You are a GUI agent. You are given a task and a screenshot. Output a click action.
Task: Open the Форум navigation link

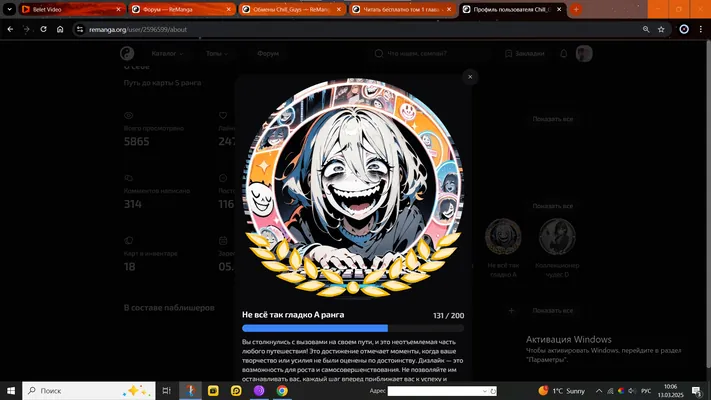(268, 54)
